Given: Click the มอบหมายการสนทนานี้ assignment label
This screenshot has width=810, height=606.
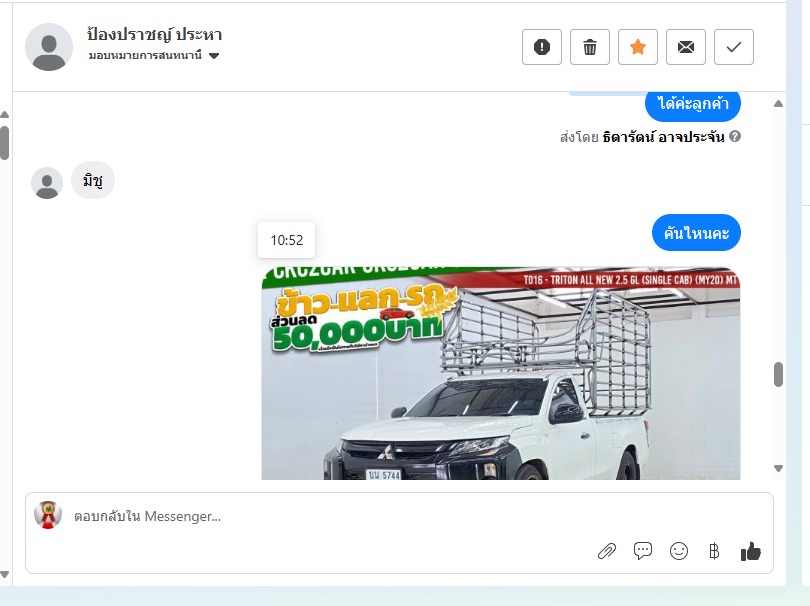Looking at the screenshot, I should coord(145,55).
